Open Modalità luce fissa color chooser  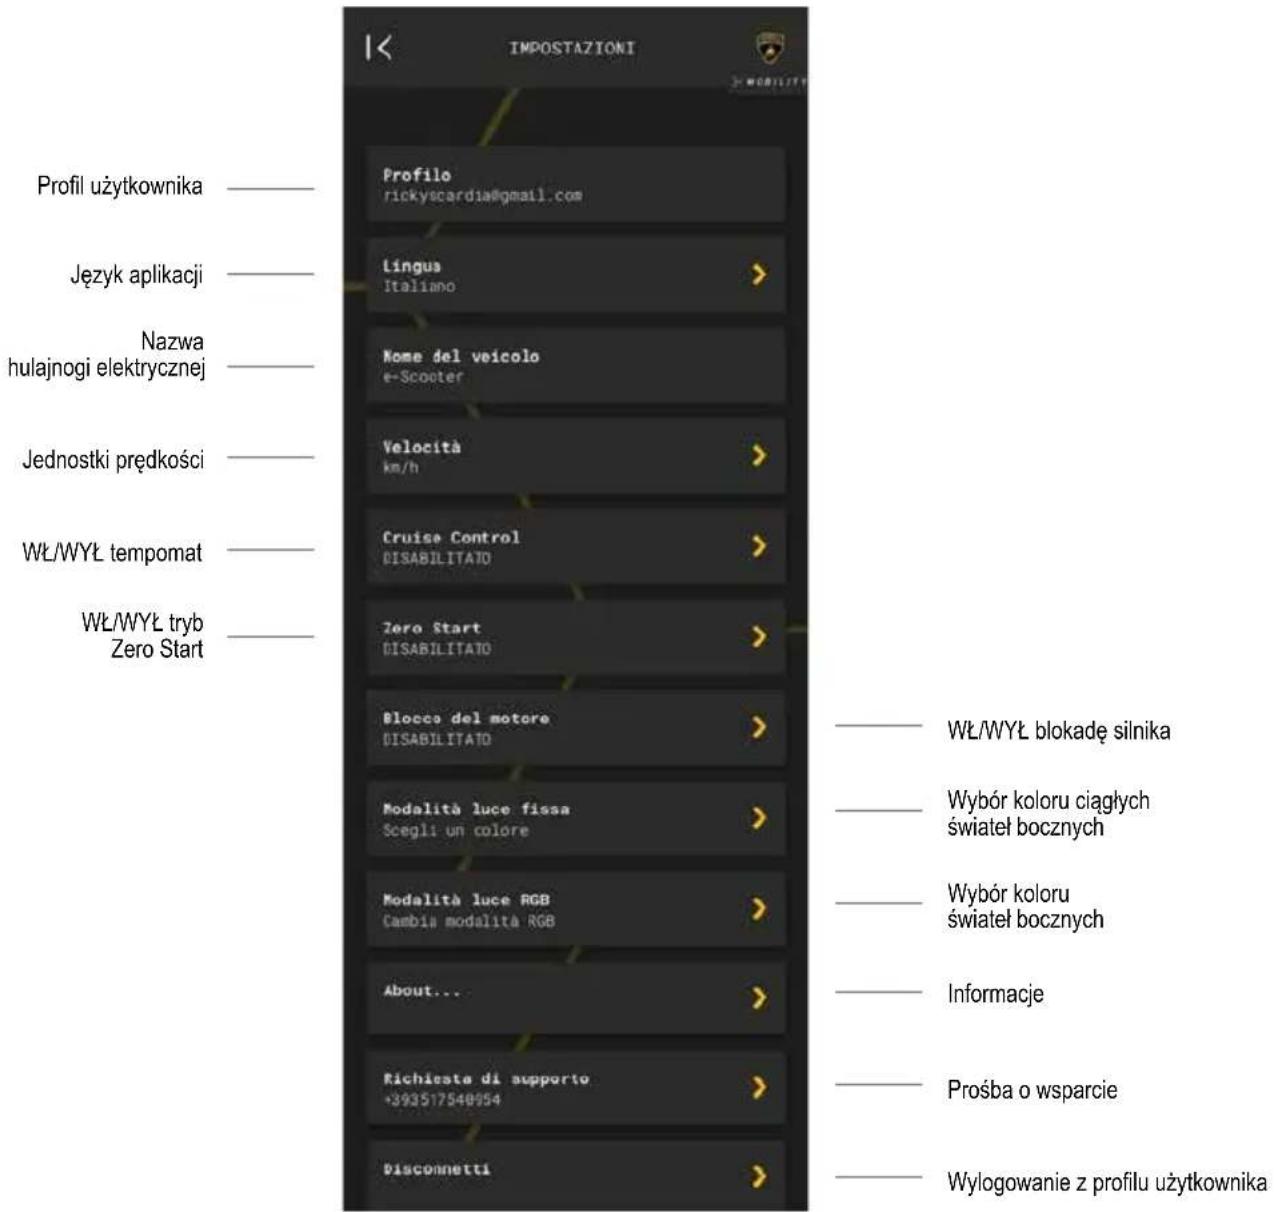click(x=575, y=818)
